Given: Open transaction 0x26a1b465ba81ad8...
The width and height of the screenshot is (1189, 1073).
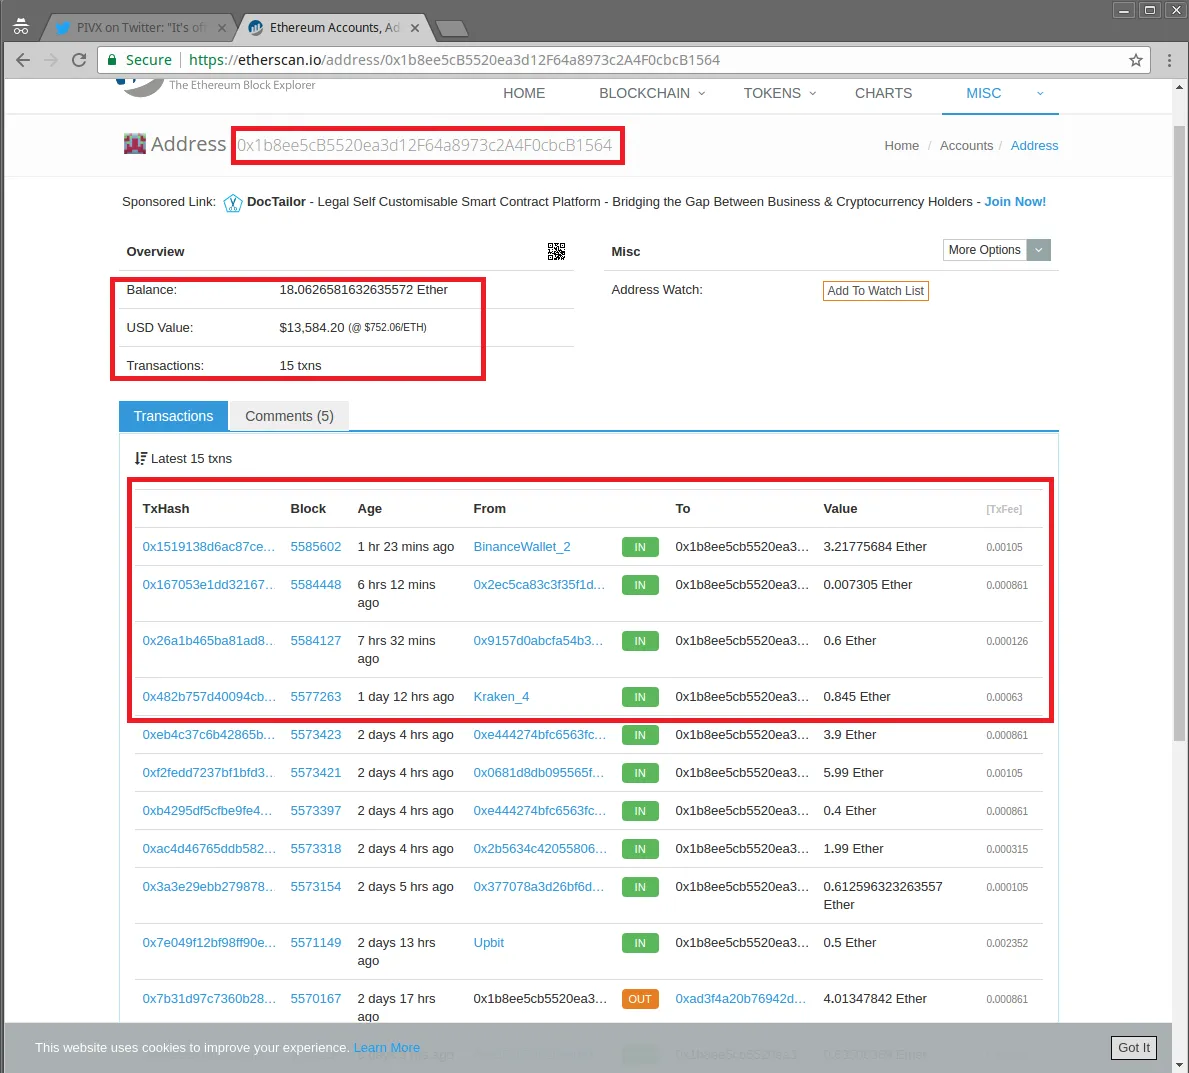Looking at the screenshot, I should pyautogui.click(x=209, y=641).
